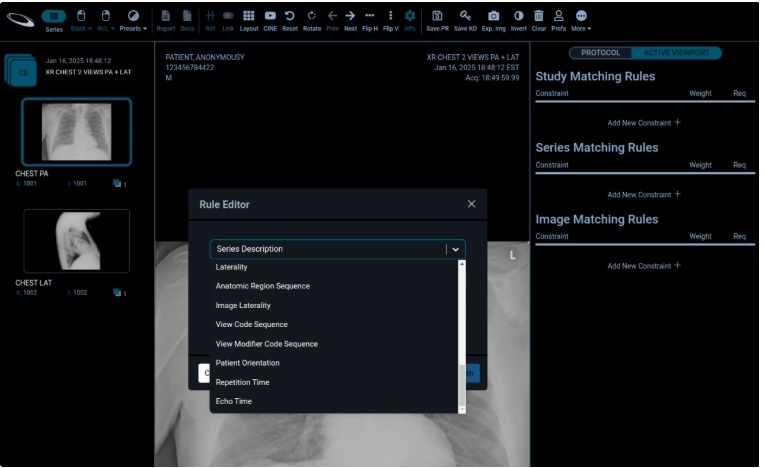Choose Laterality from the list
Viewport: 764px width, 468px height.
[x=334, y=267]
